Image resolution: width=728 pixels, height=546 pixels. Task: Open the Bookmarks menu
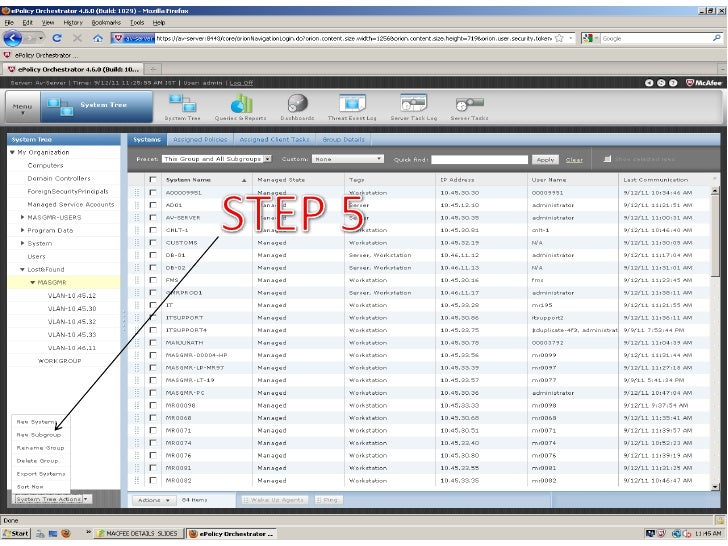coord(106,22)
